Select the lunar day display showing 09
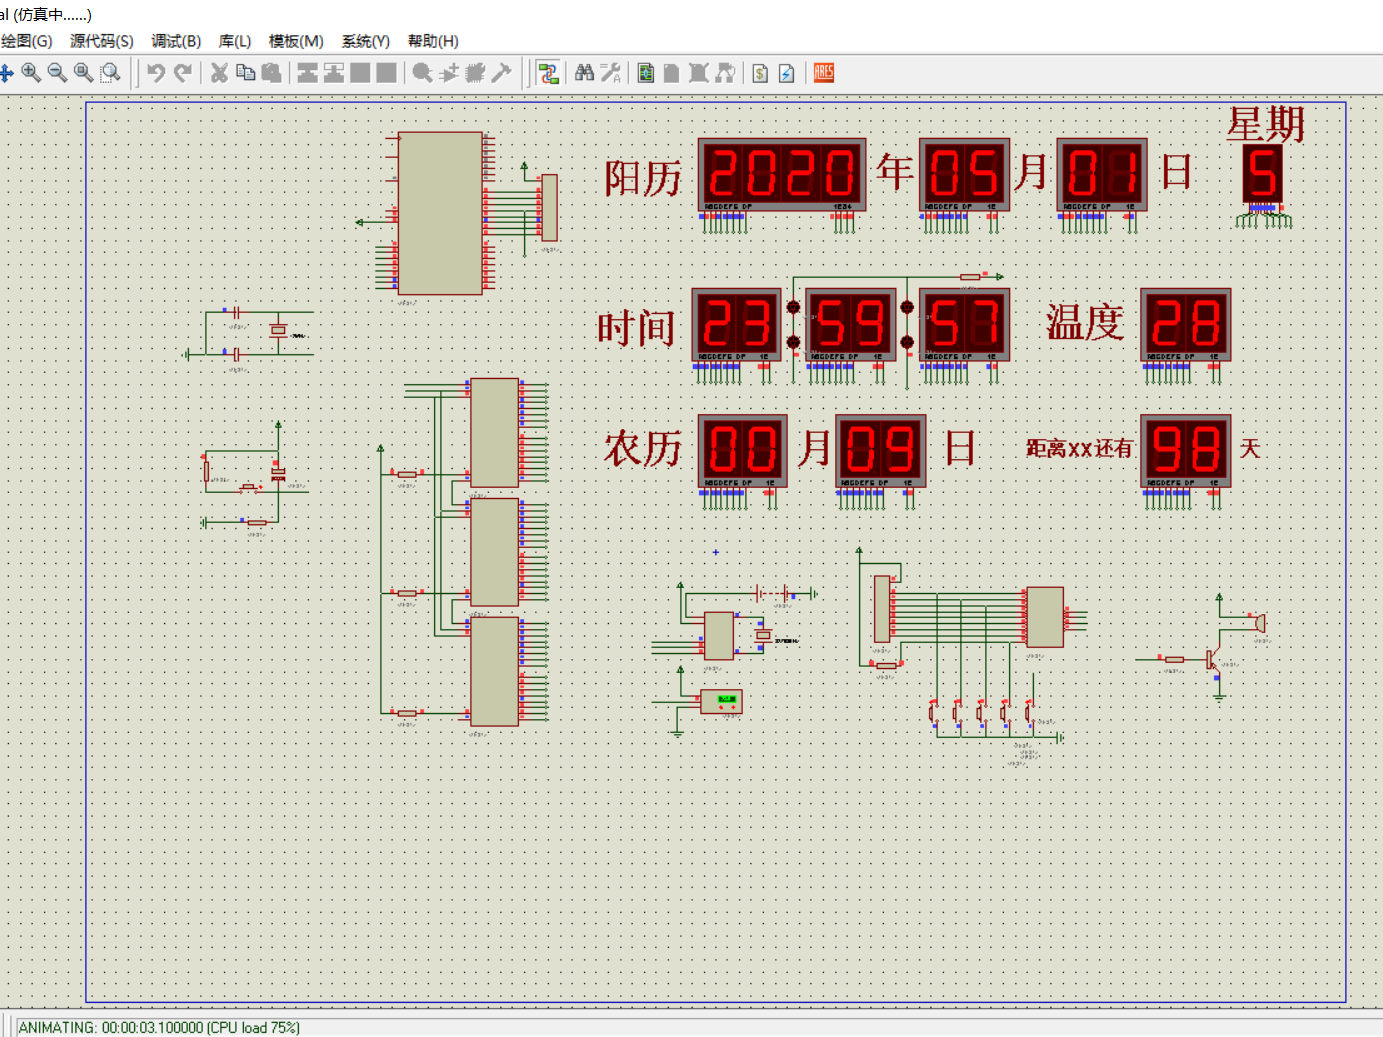The width and height of the screenshot is (1383, 1037). (x=881, y=451)
